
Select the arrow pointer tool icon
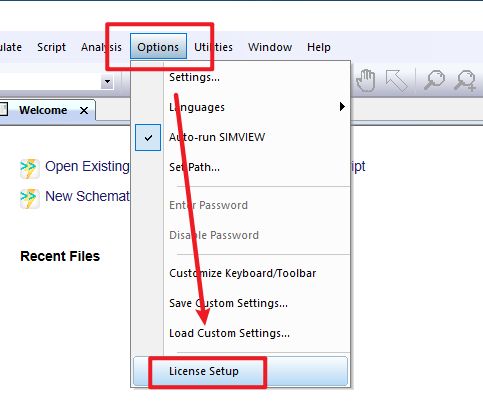(x=396, y=80)
